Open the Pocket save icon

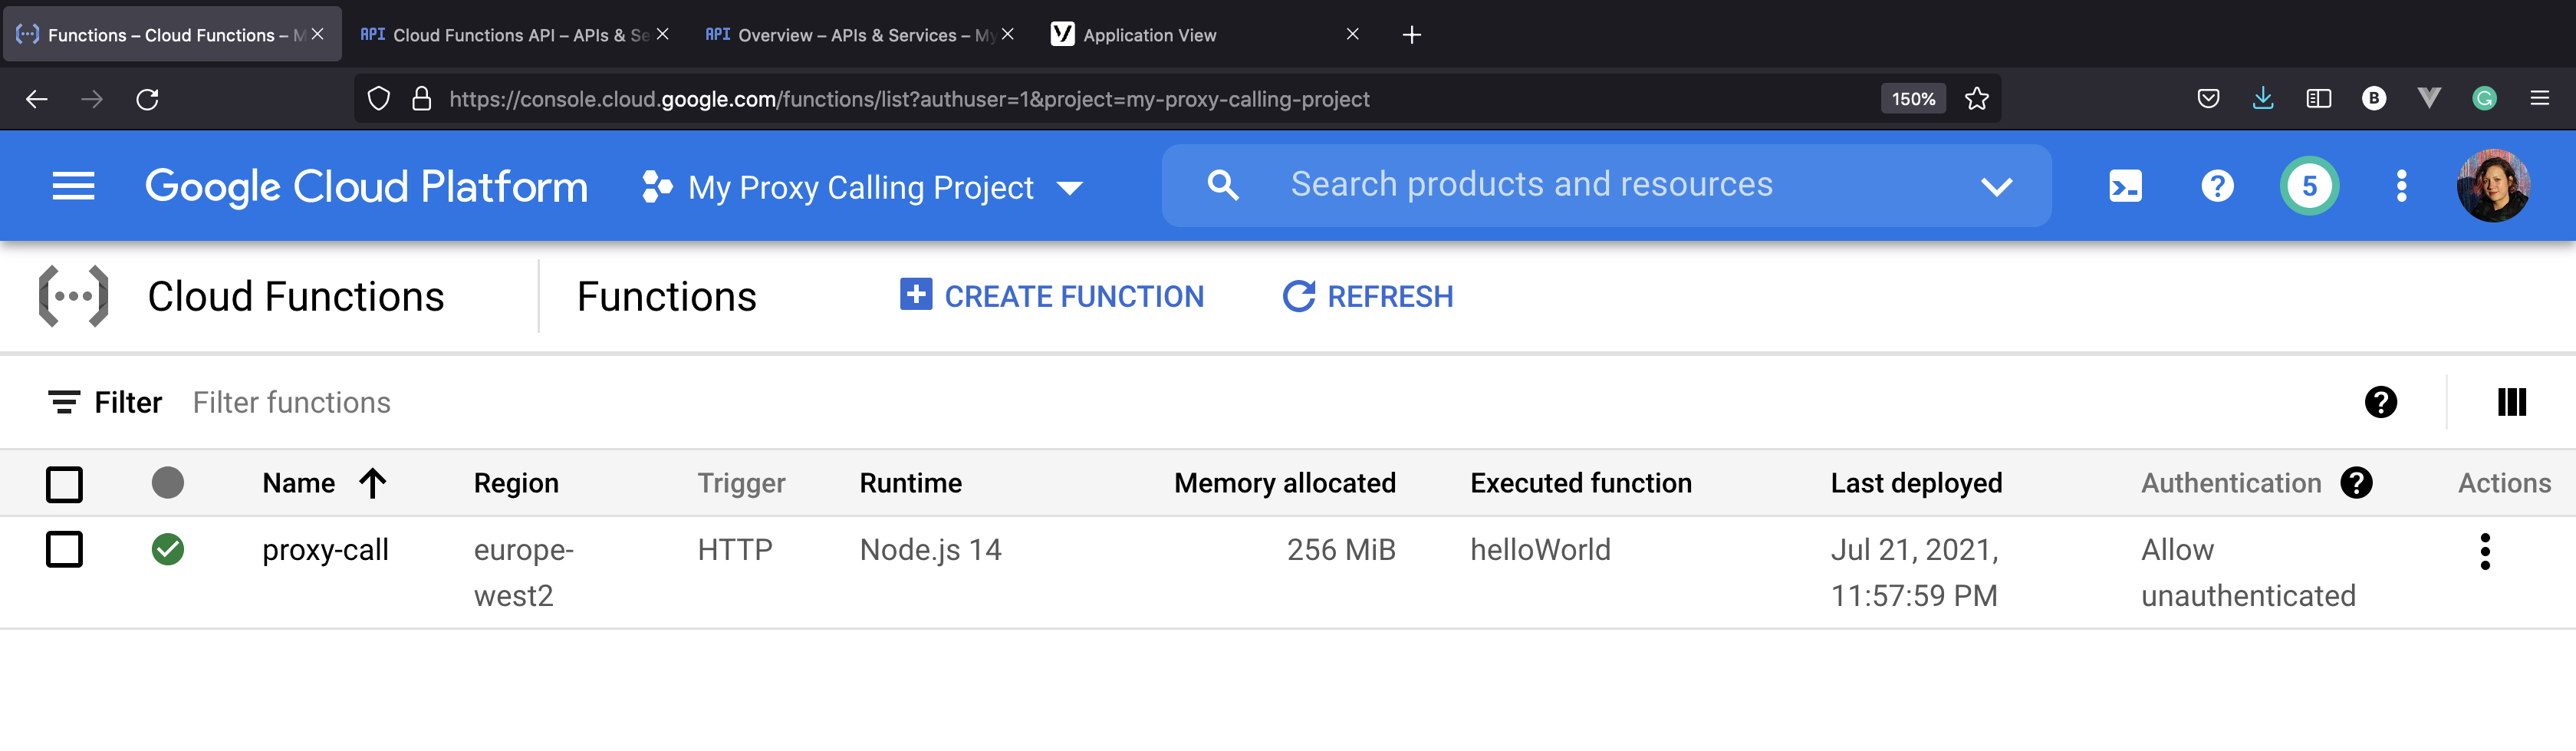point(2208,99)
